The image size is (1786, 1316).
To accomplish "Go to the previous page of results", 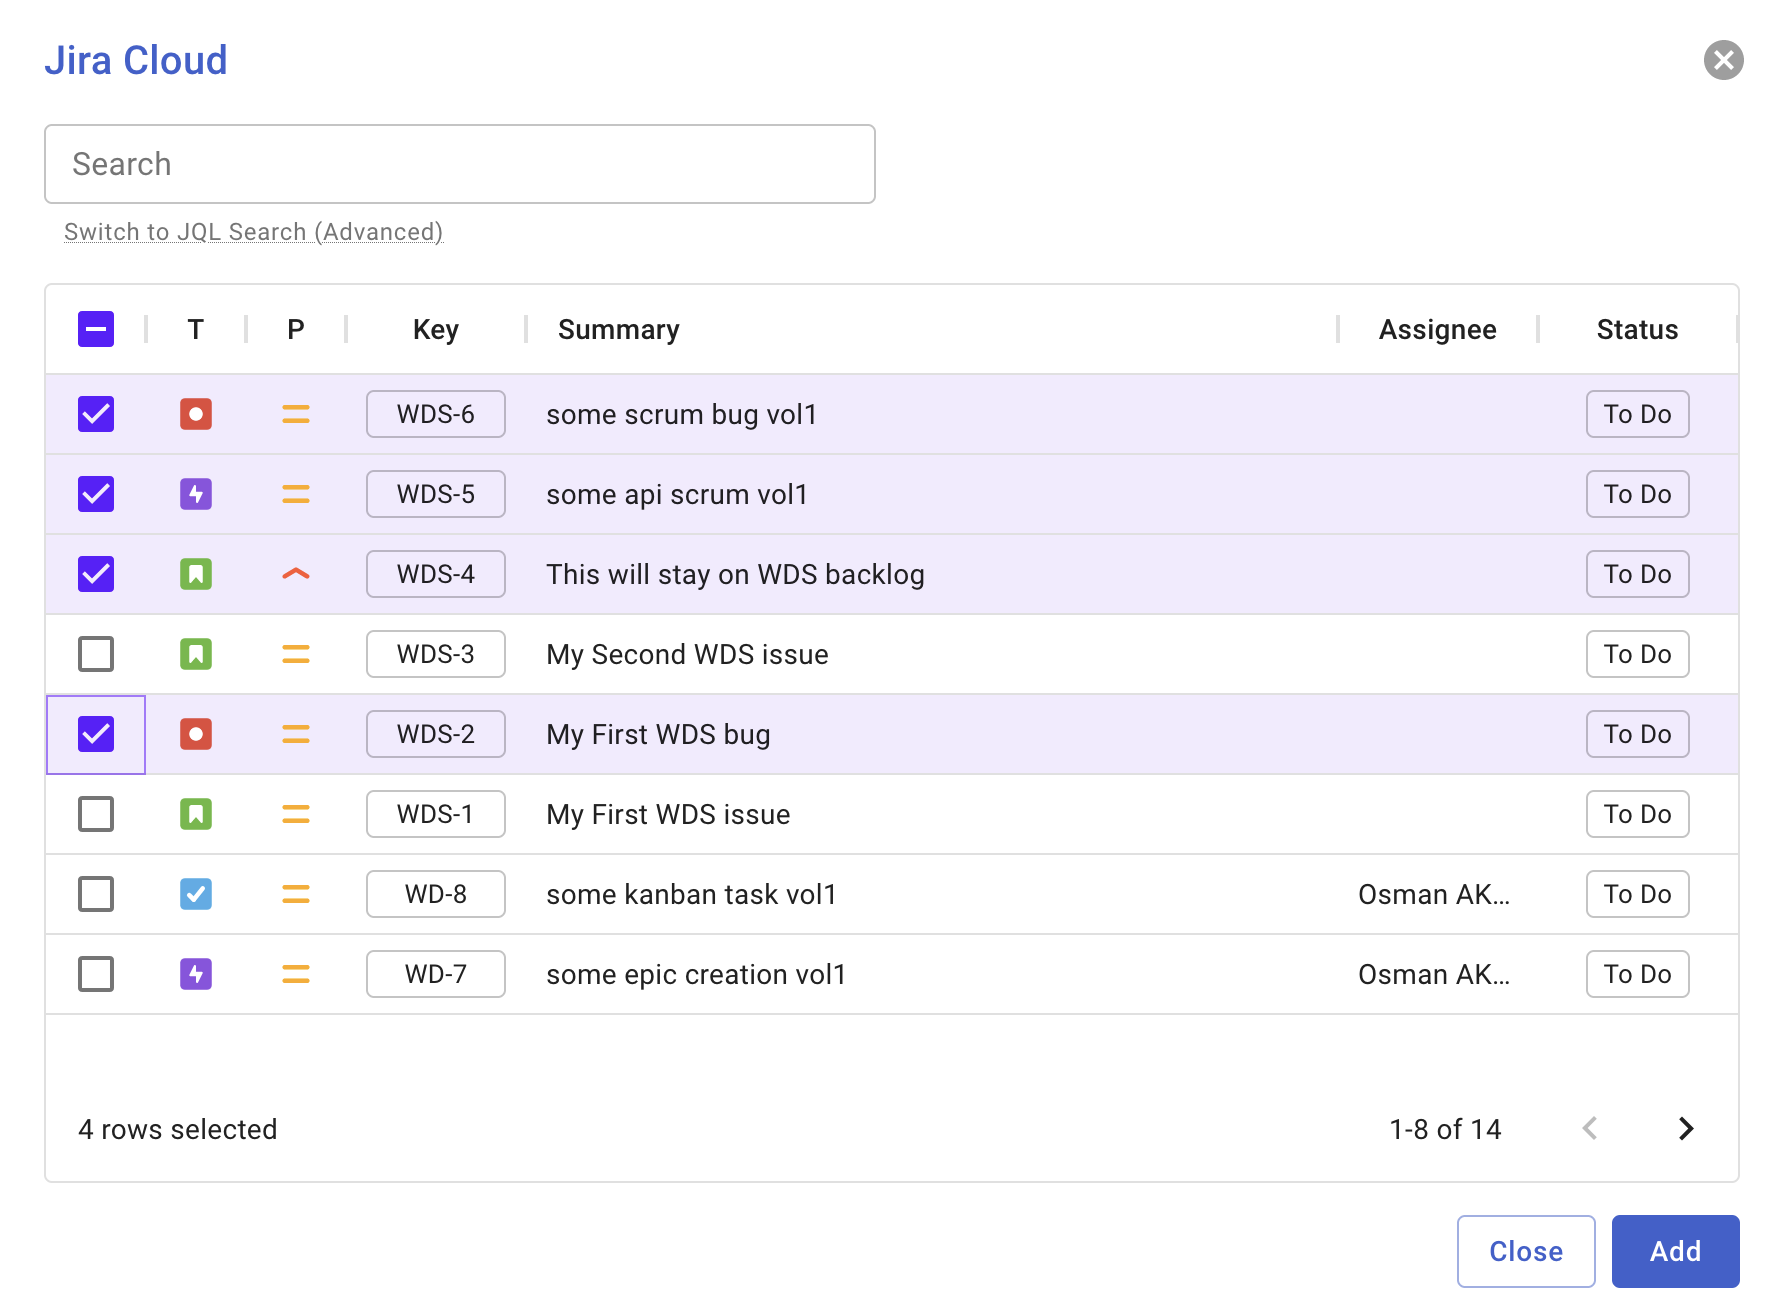I will click(x=1590, y=1129).
